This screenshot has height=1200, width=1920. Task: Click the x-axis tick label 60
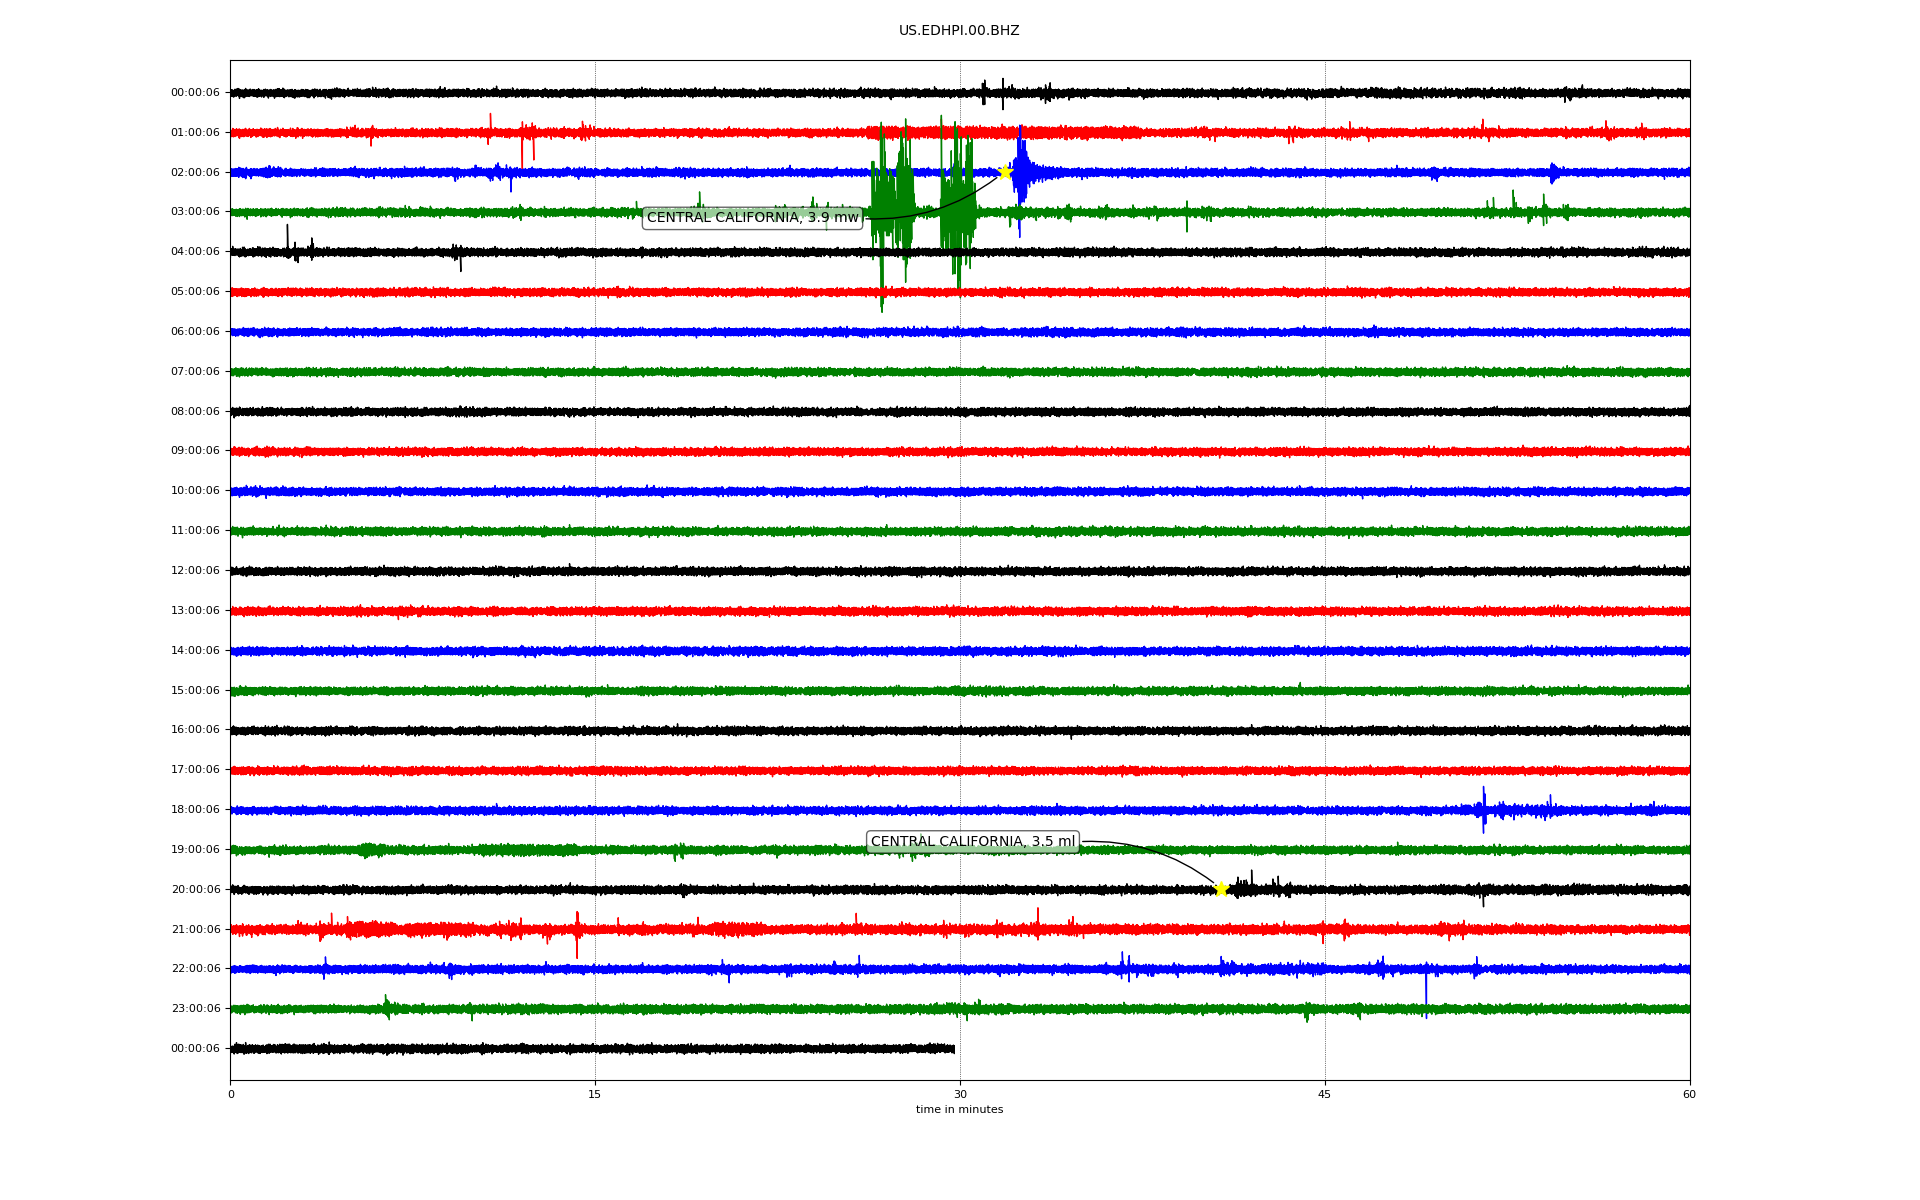(1689, 1094)
